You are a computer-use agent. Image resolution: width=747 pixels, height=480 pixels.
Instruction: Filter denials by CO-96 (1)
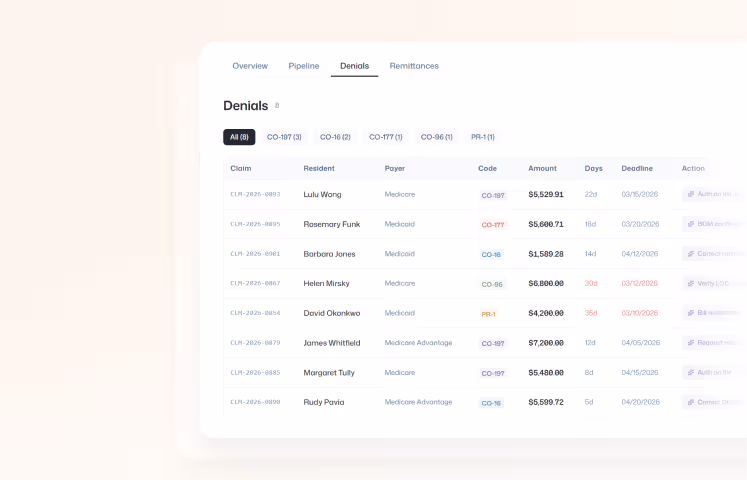pos(436,137)
